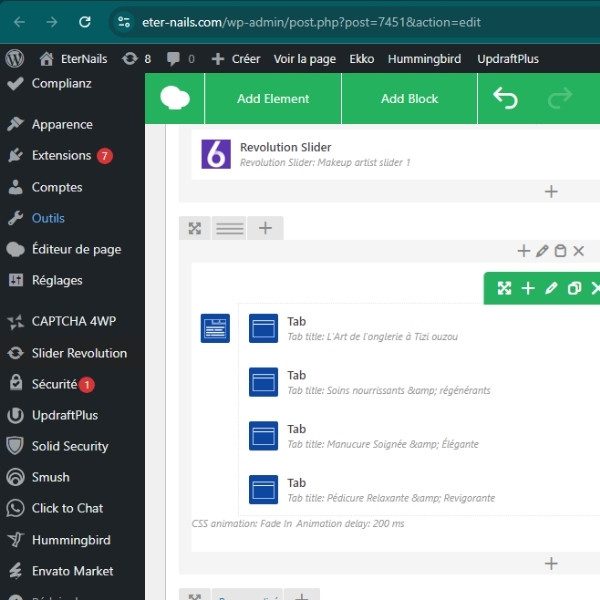The width and height of the screenshot is (600, 600).
Task: Open Voir la page in admin bar
Action: tap(305, 59)
